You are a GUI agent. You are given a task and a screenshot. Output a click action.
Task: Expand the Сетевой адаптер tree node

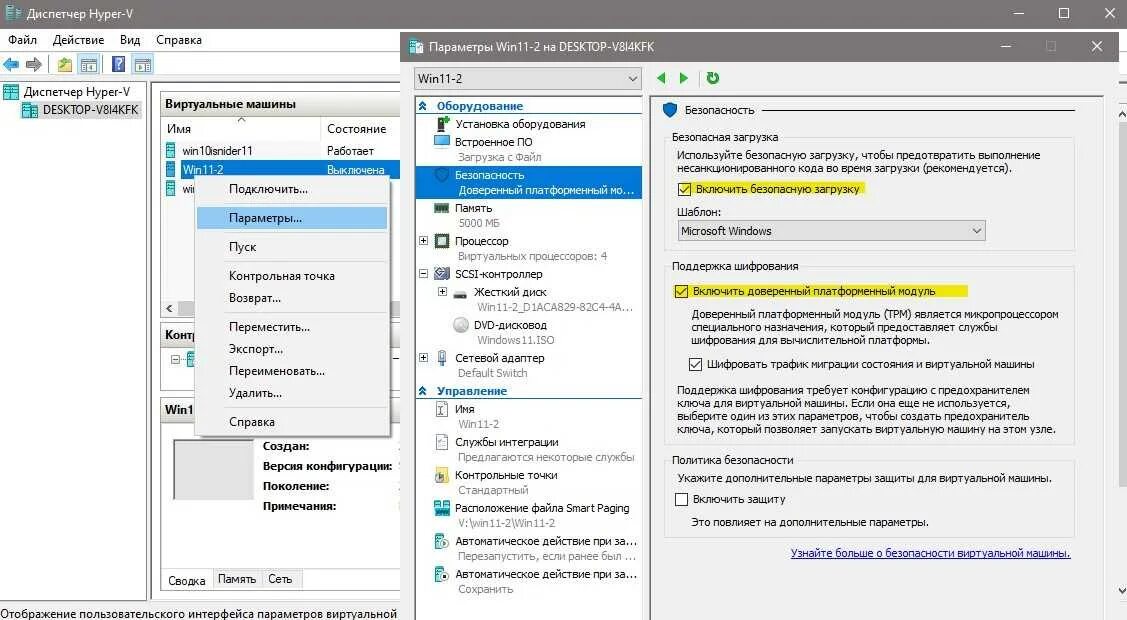(423, 358)
